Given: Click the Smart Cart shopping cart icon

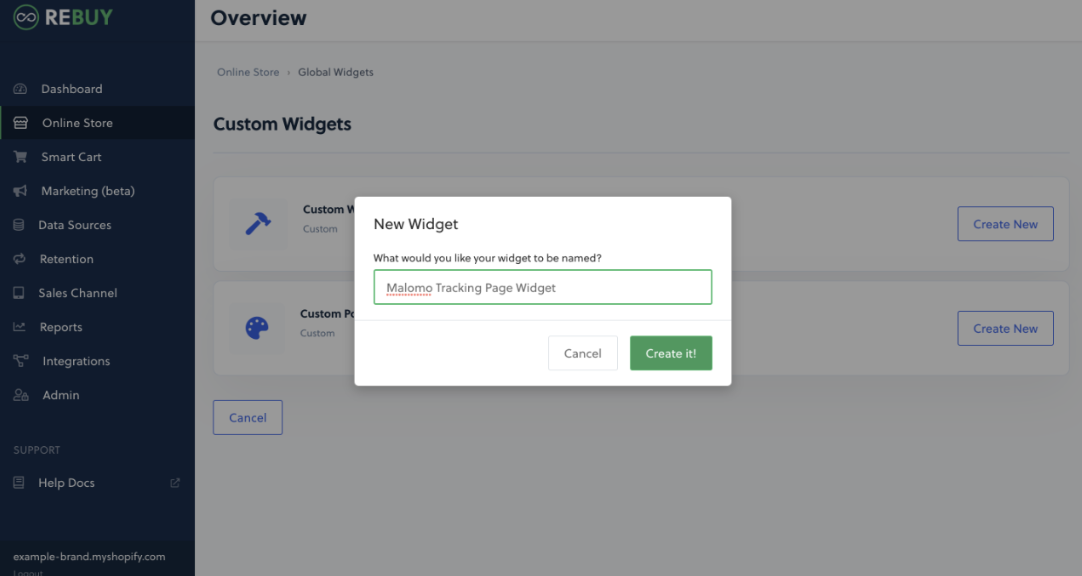Looking at the screenshot, I should click(20, 157).
